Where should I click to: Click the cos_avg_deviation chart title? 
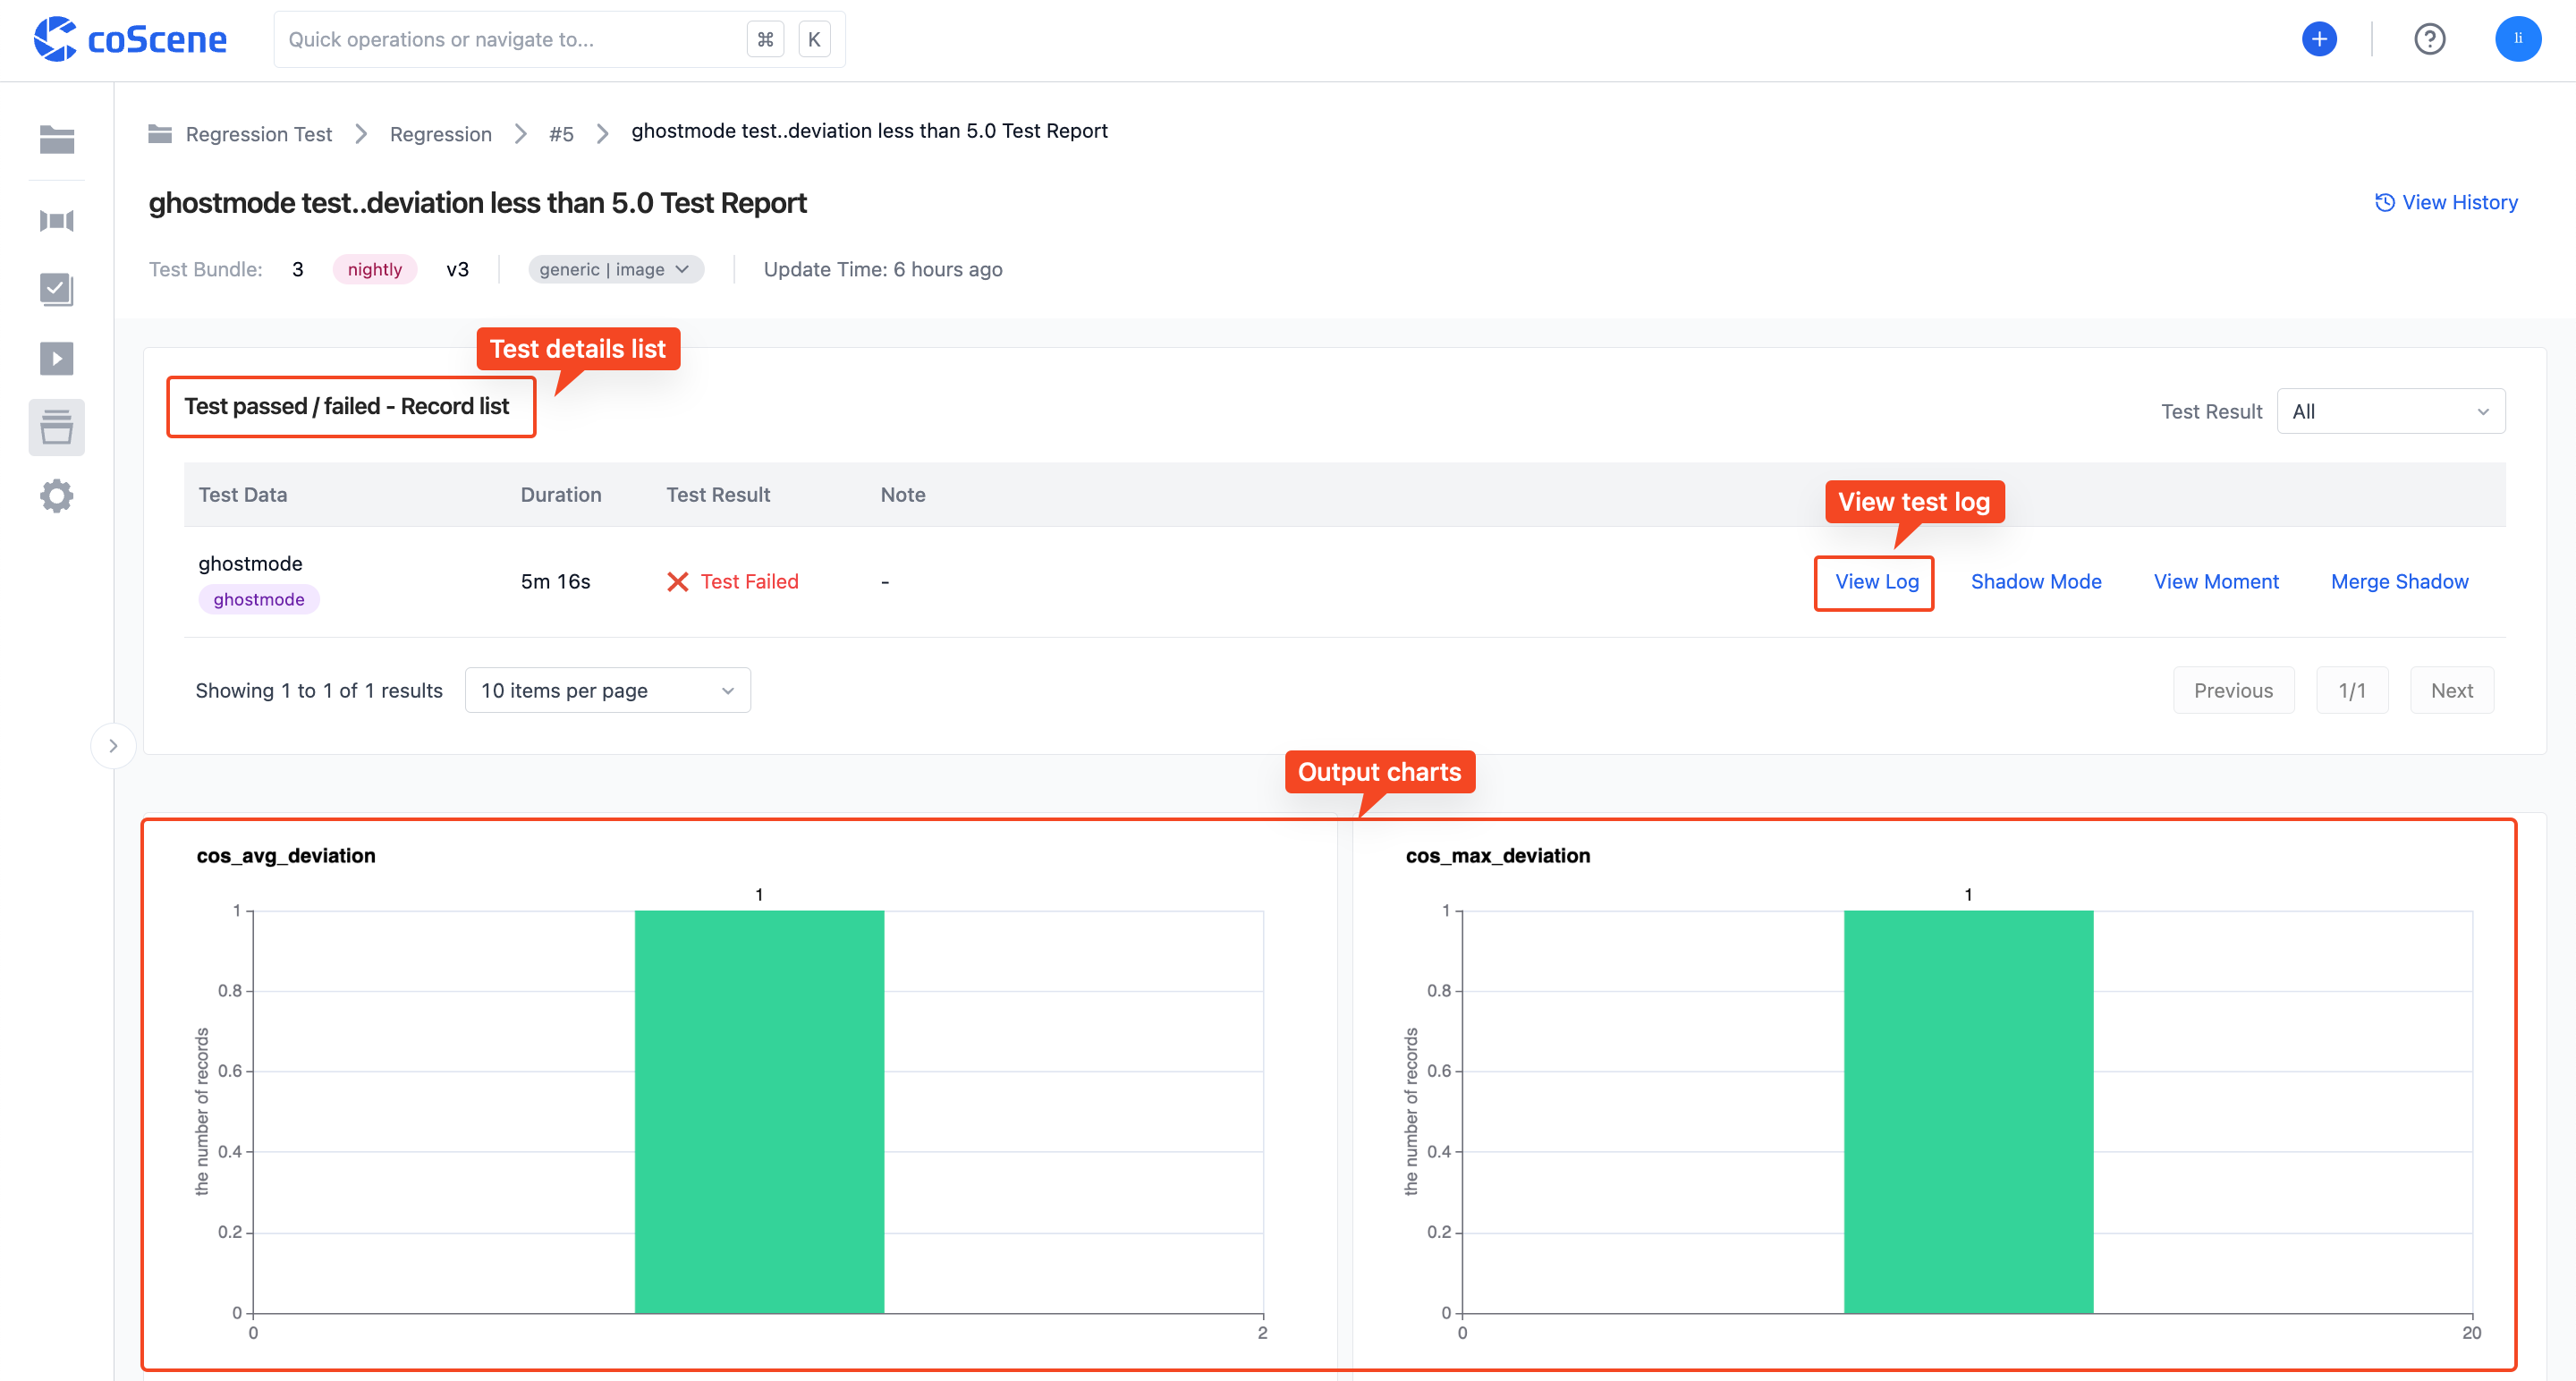point(286,855)
